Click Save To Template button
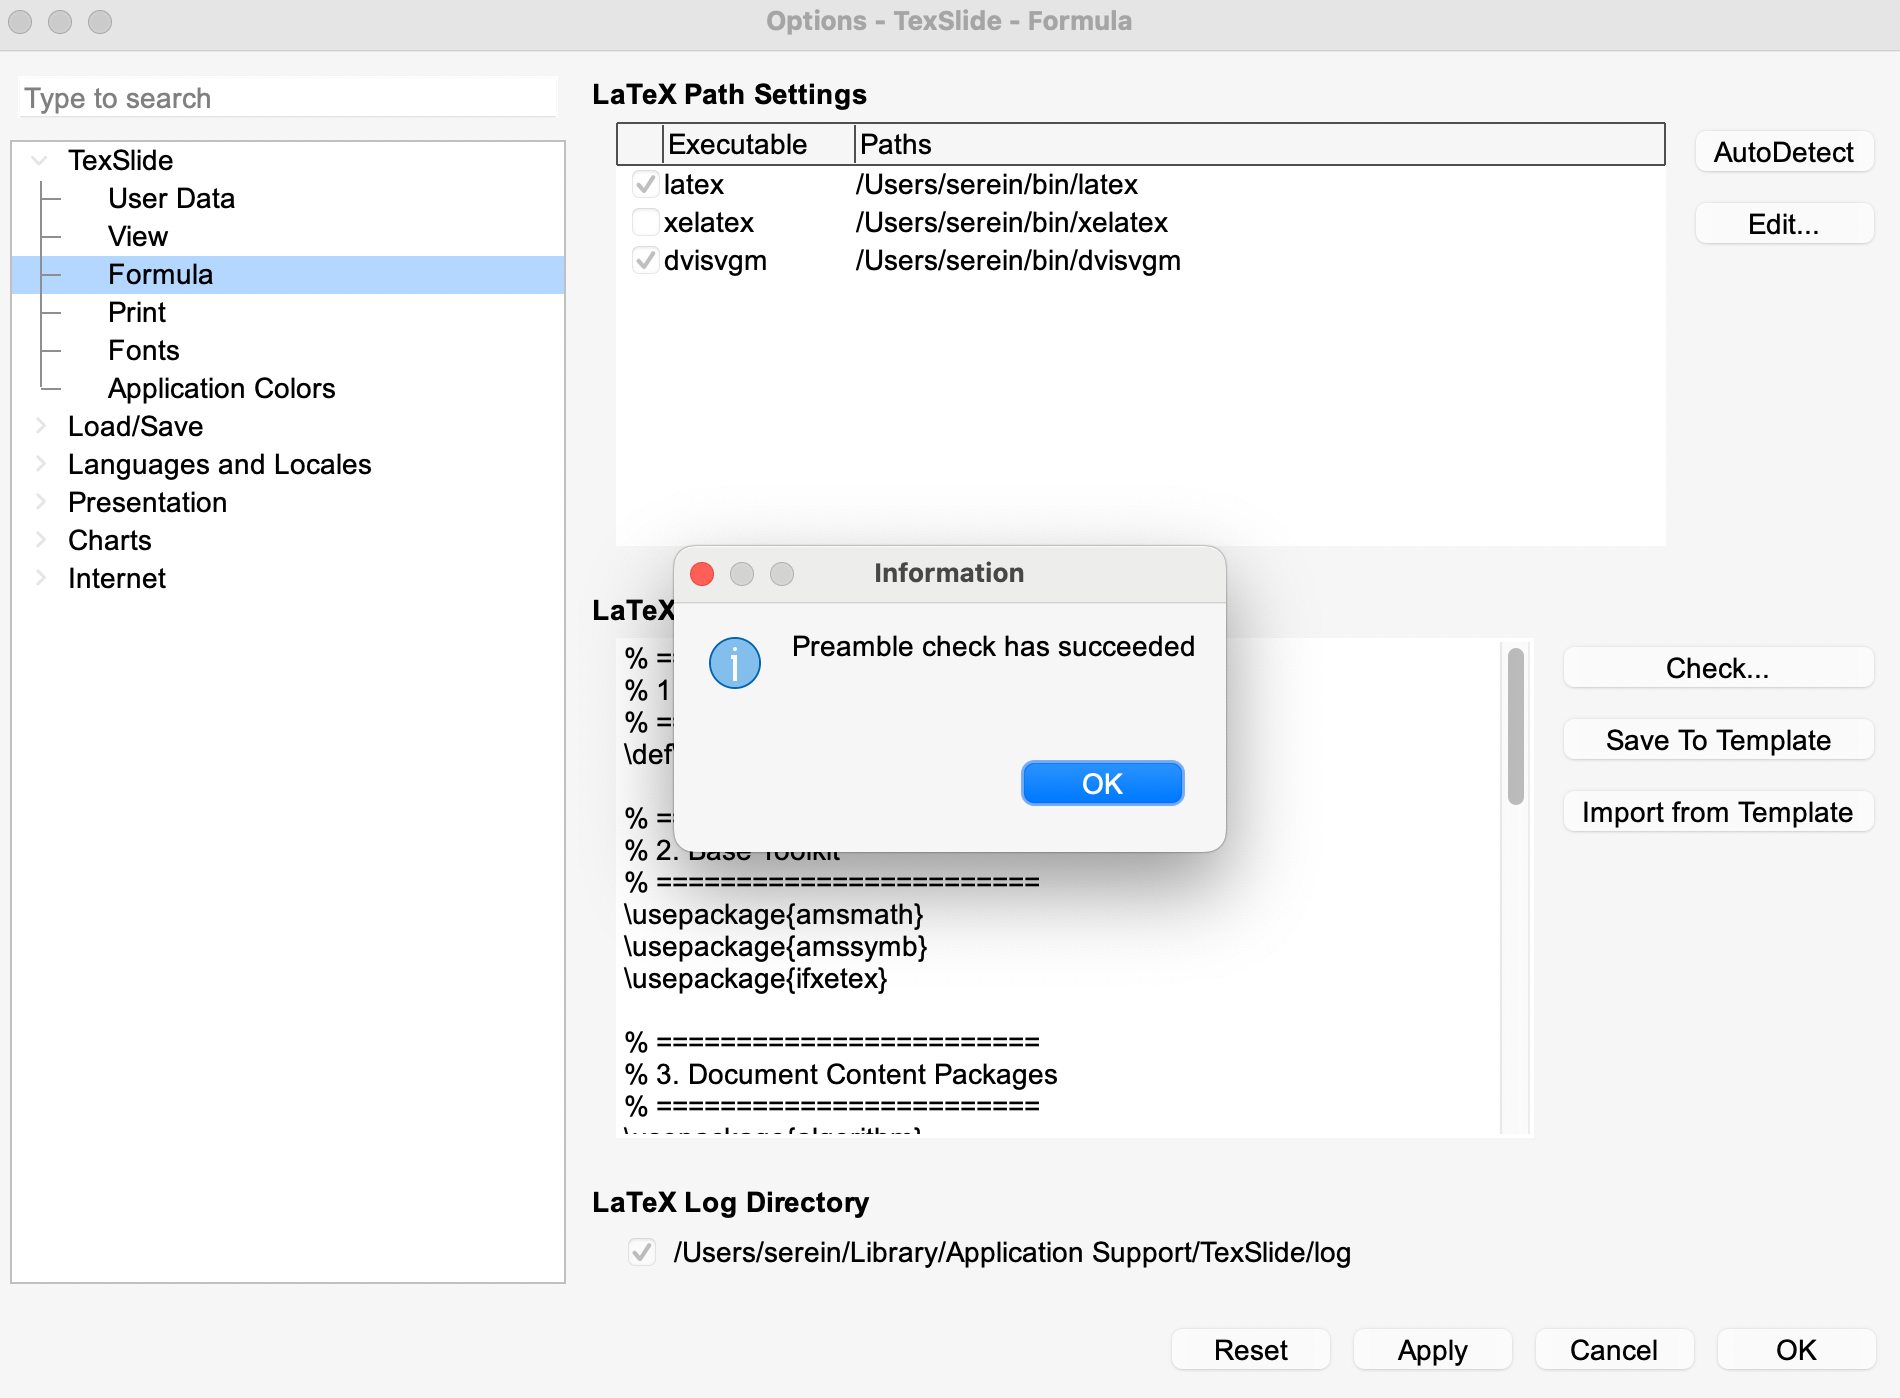Screen dimensions: 1900x1398 click(x=1718, y=740)
